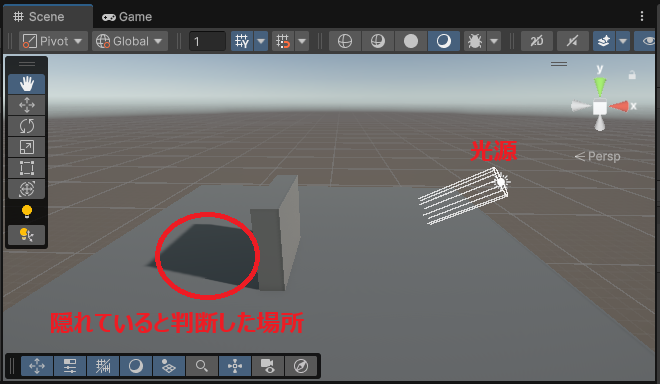Click the Persp projection label

(x=597, y=156)
